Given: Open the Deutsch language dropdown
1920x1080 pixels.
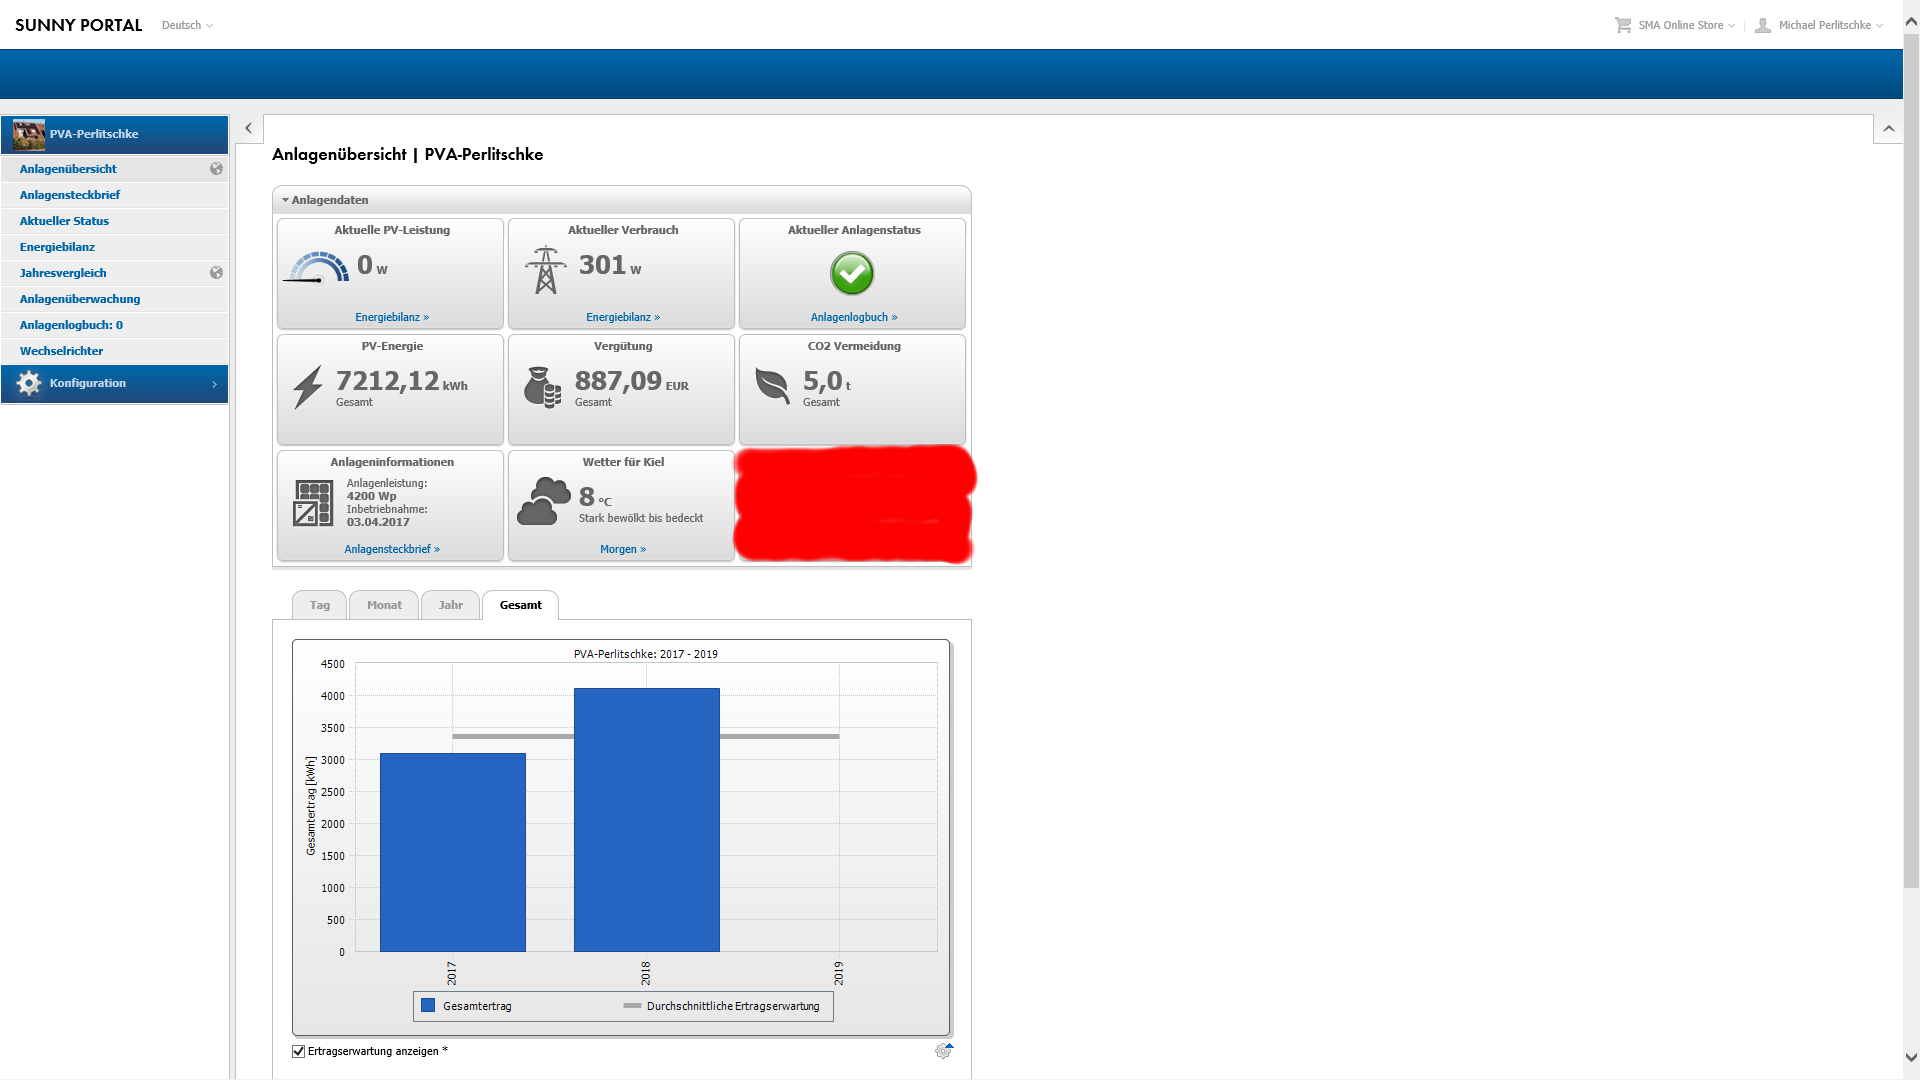Looking at the screenshot, I should click(187, 25).
